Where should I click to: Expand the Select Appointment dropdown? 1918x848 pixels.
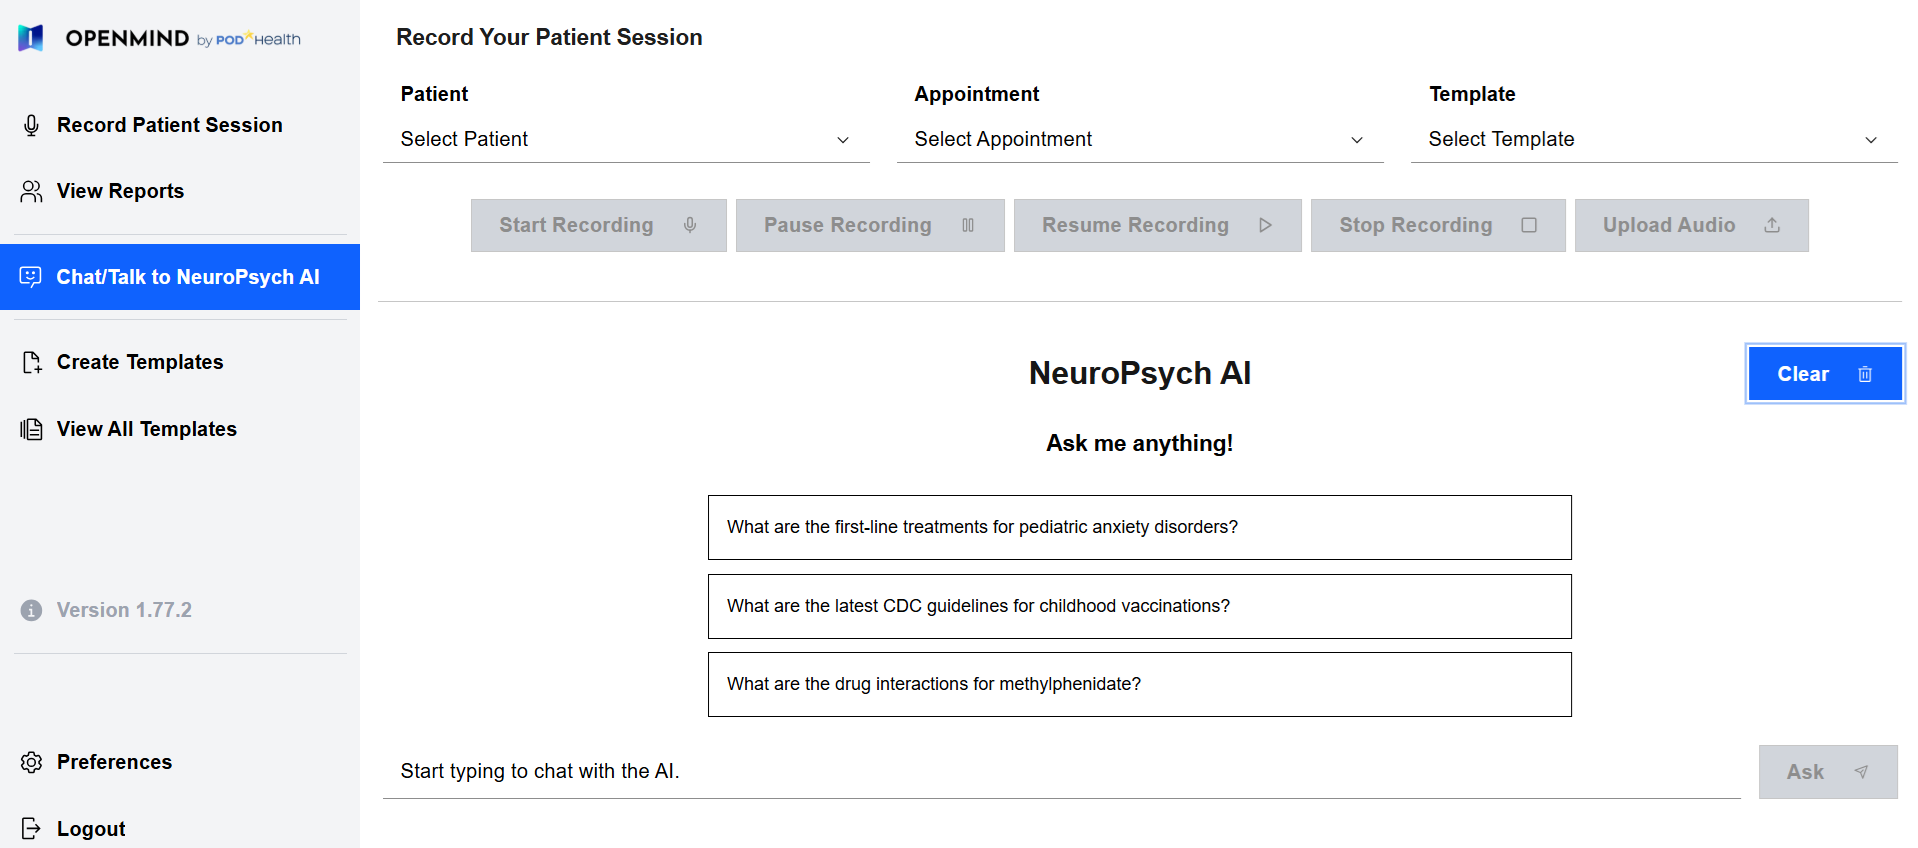1139,140
